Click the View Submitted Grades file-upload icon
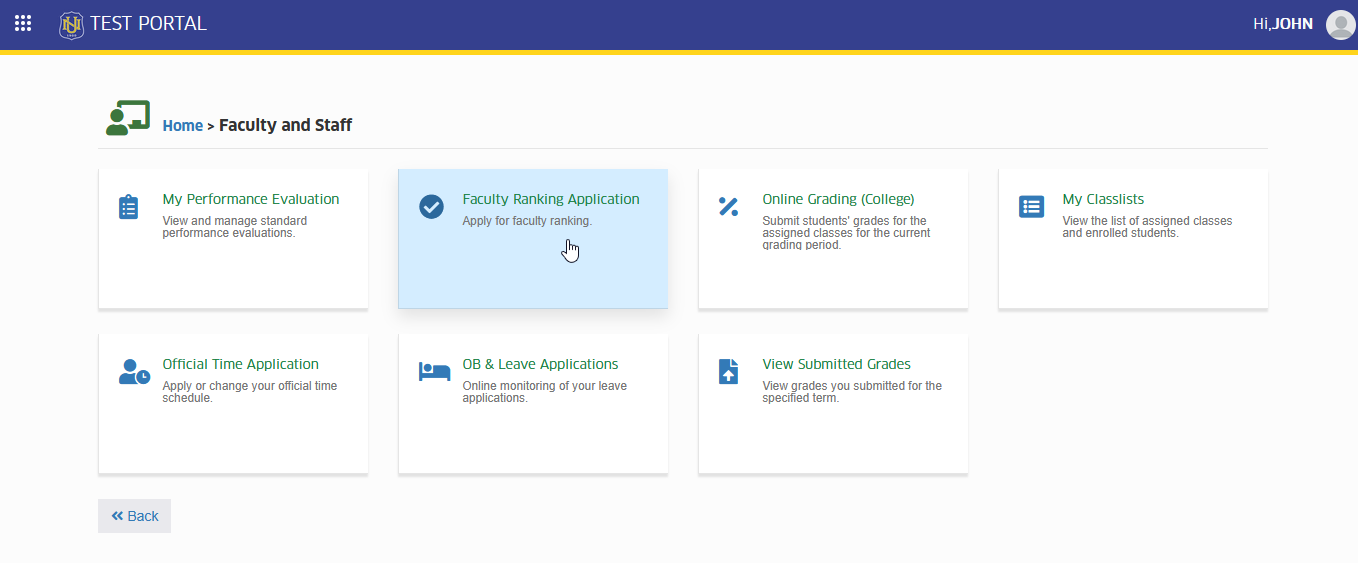 [729, 372]
